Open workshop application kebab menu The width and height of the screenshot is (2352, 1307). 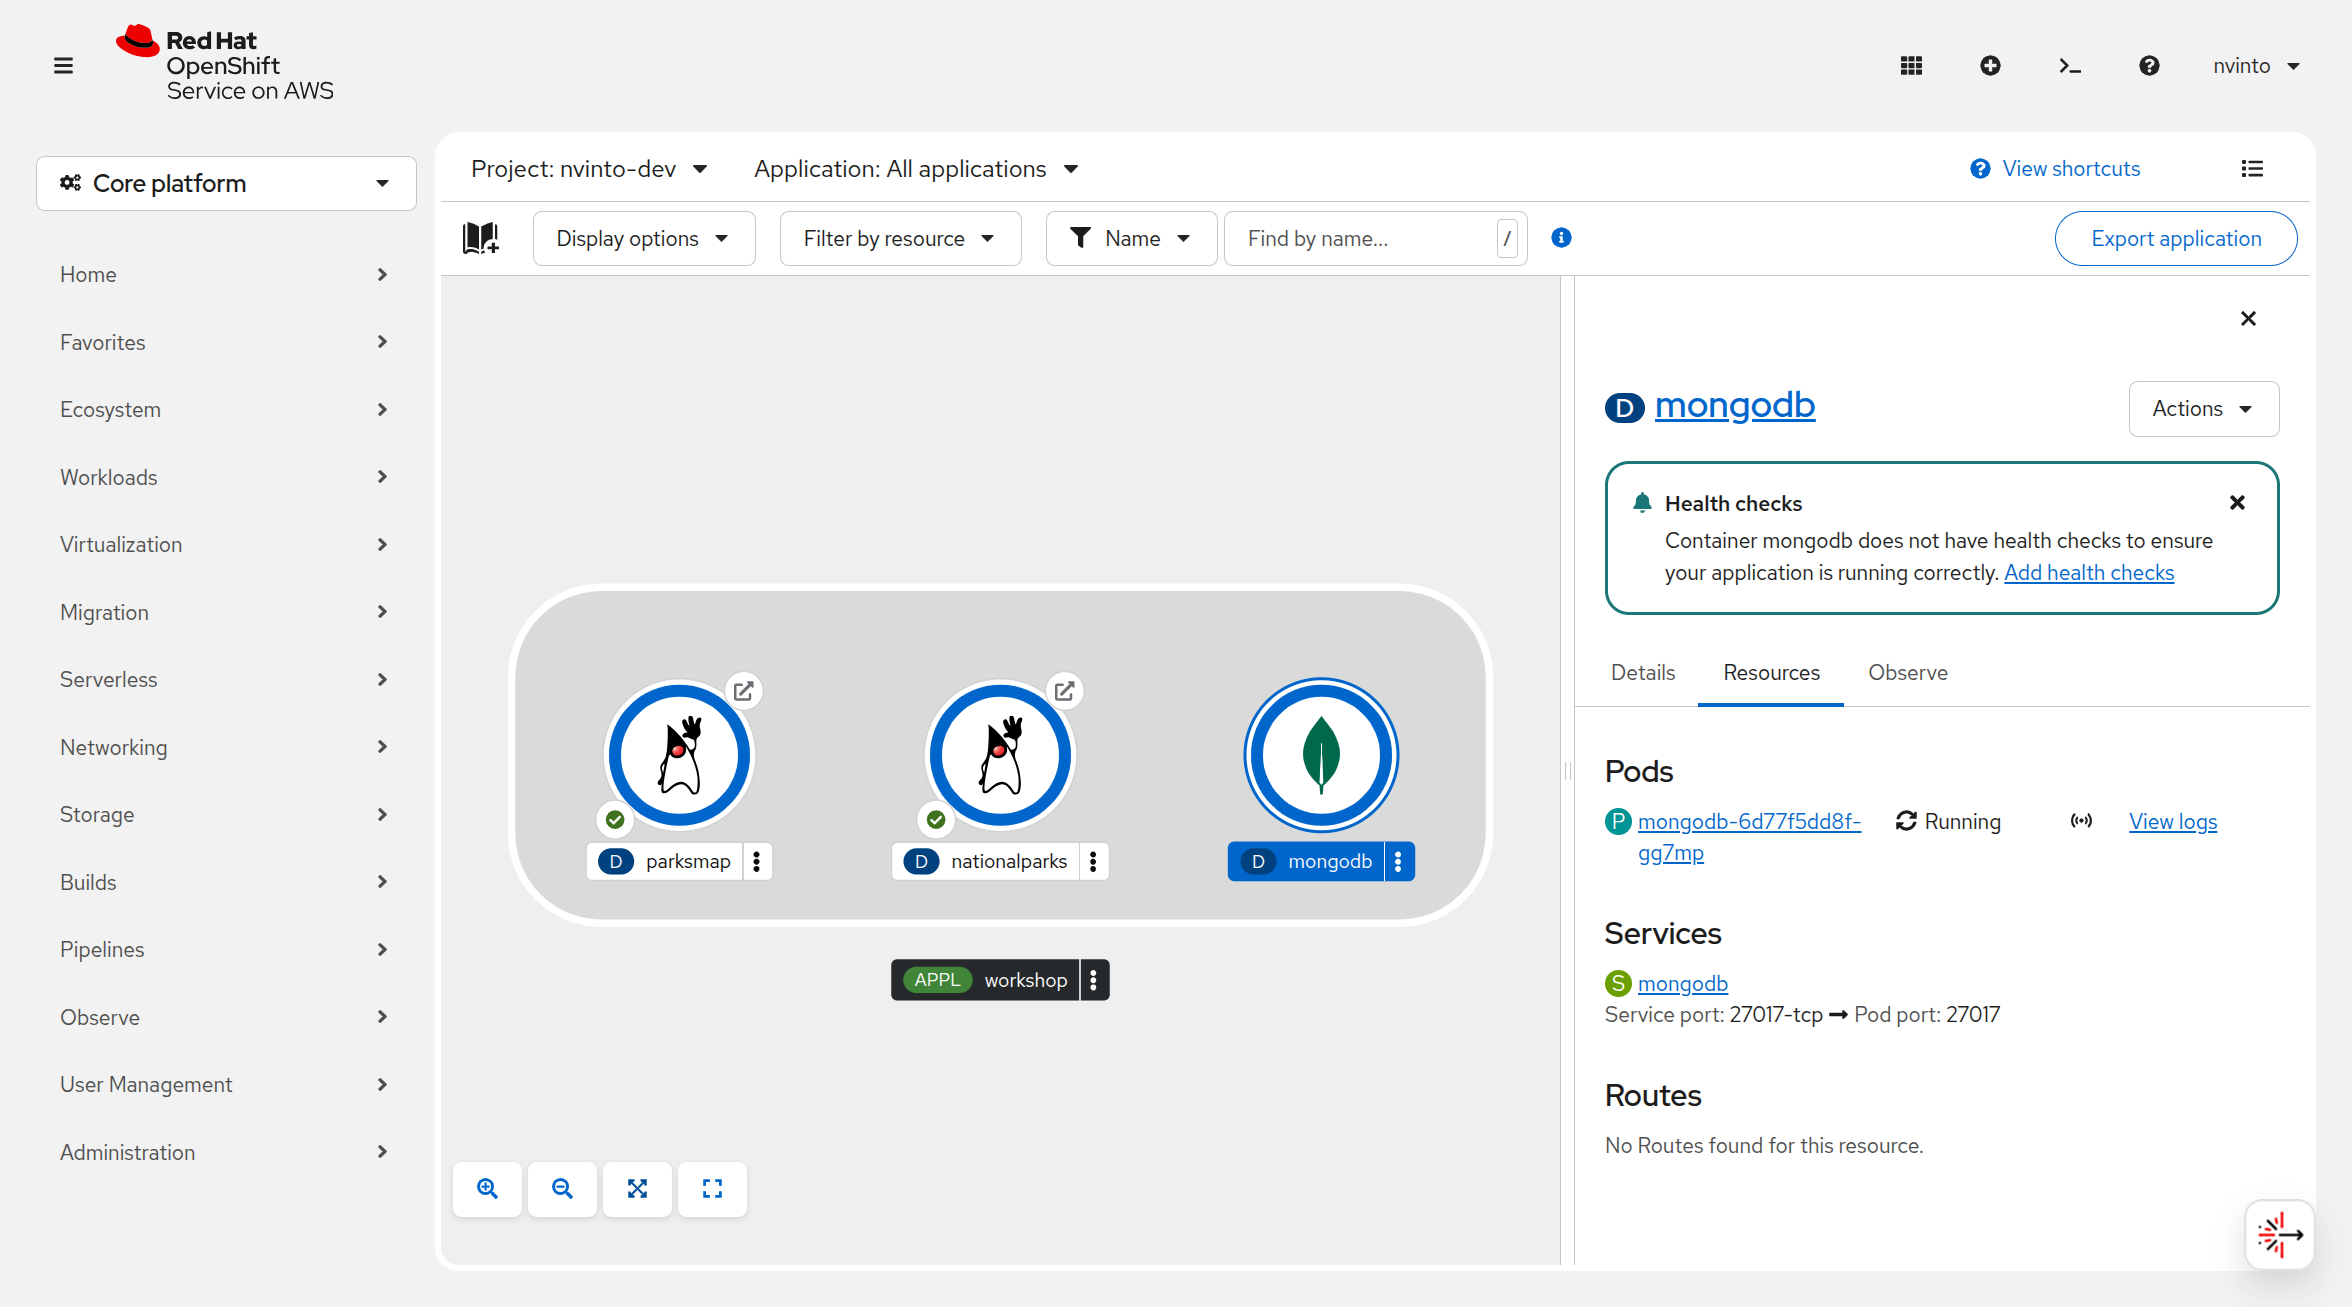1093,980
